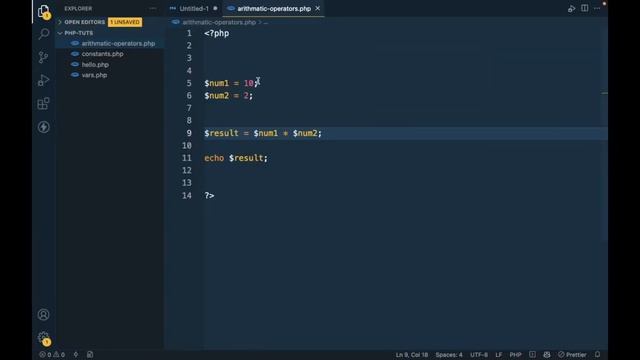Open constants.php in the file tree

[102, 54]
